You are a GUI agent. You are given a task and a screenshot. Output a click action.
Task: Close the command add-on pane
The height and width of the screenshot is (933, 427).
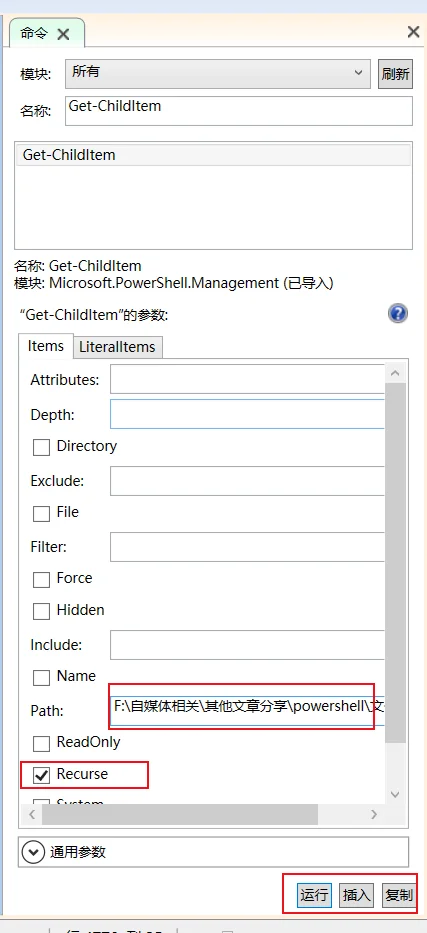click(x=413, y=32)
